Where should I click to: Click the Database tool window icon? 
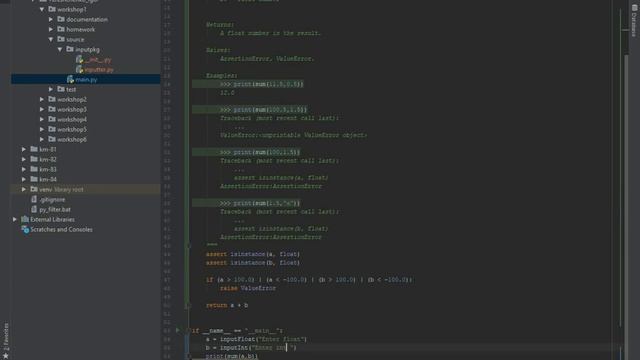(x=634, y=7)
